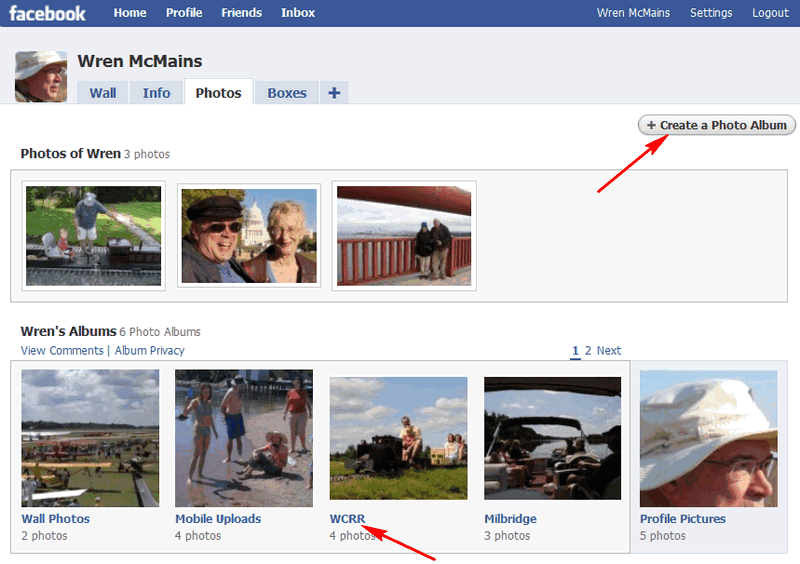Open Friends in top navigation

(x=241, y=13)
